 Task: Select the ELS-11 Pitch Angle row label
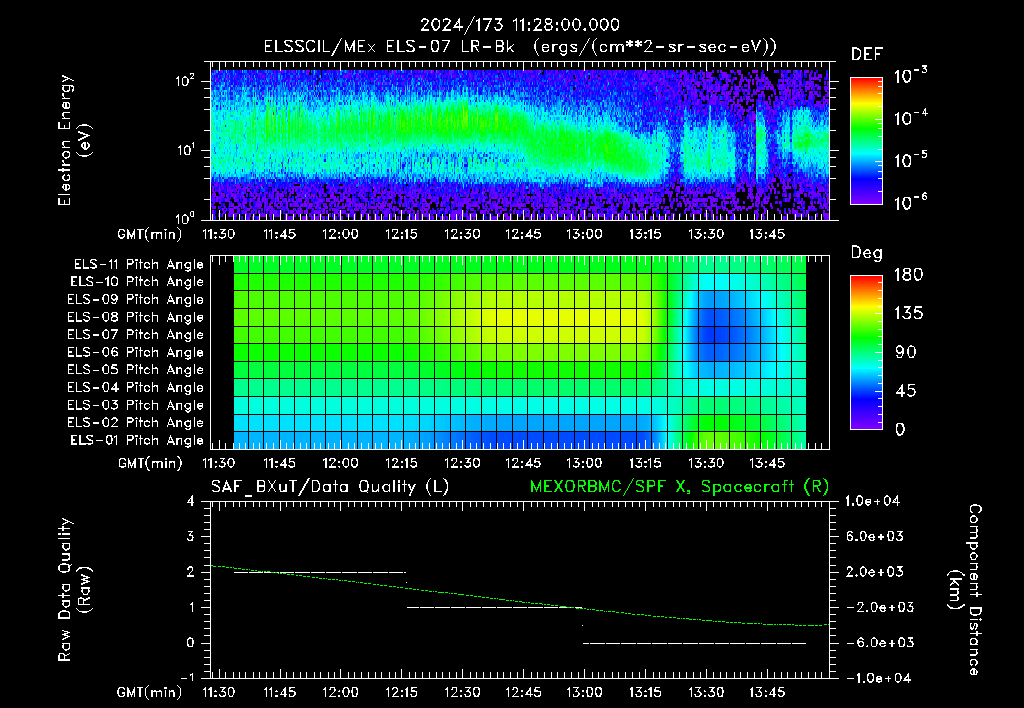click(138, 265)
